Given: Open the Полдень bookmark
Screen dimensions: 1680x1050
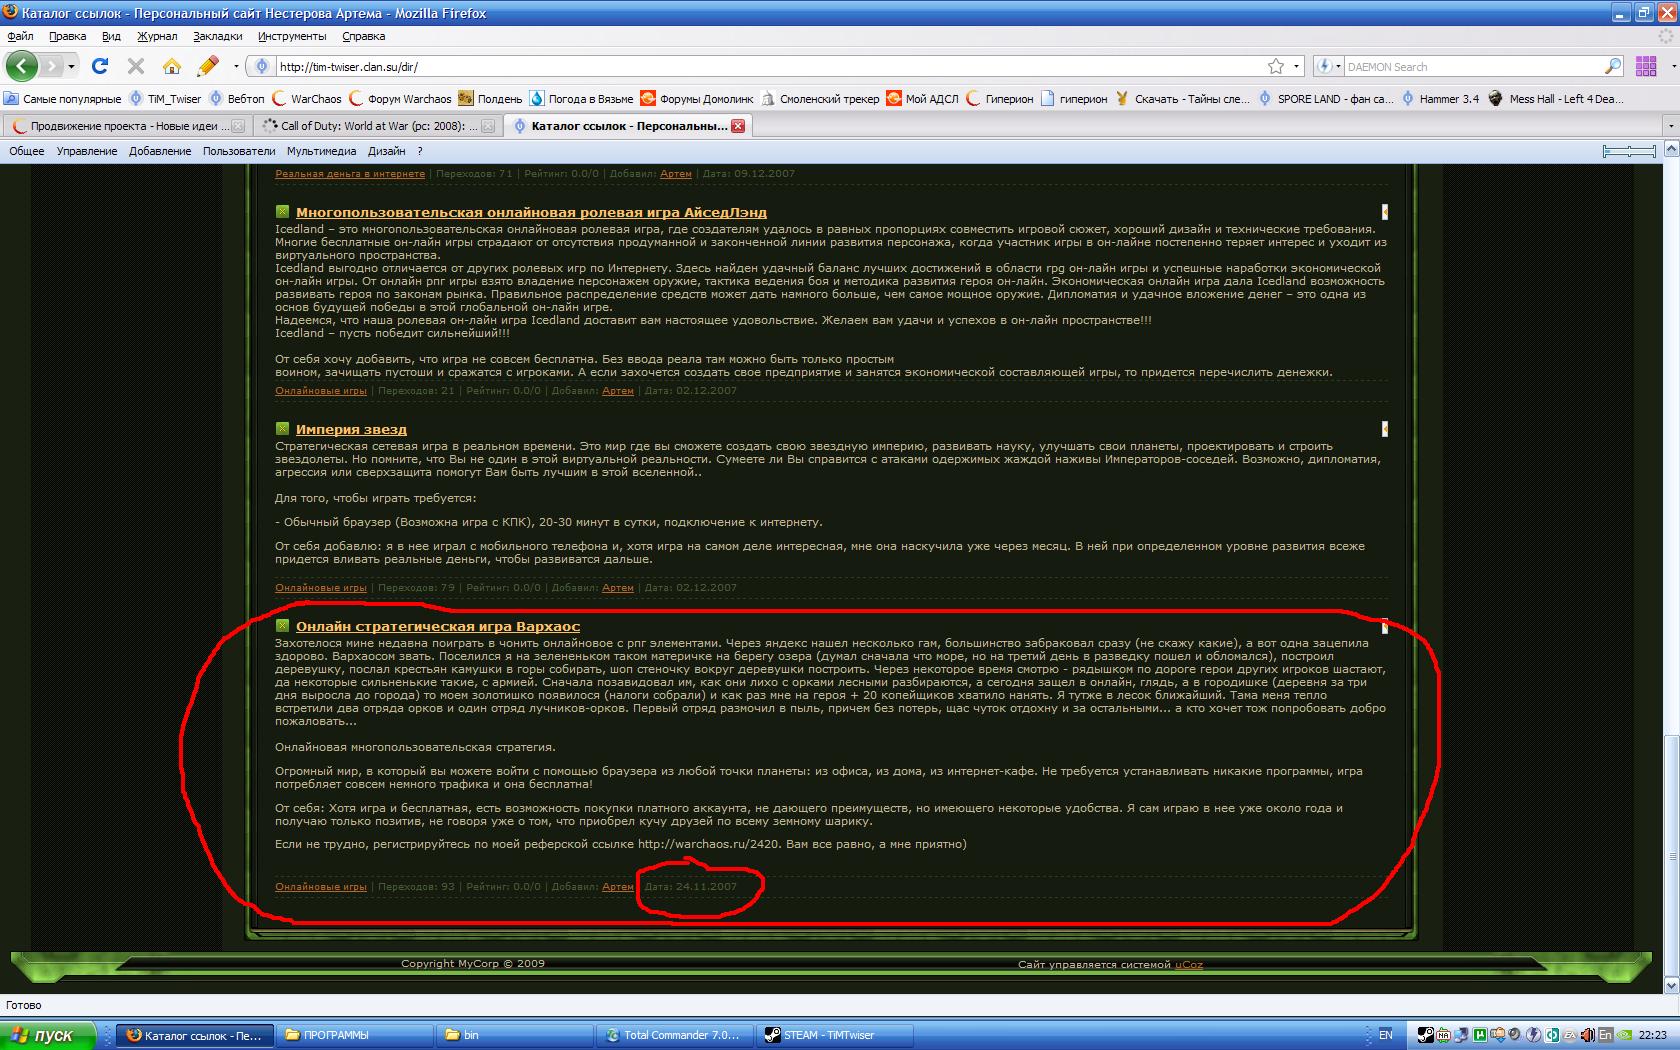Looking at the screenshot, I should click(490, 99).
